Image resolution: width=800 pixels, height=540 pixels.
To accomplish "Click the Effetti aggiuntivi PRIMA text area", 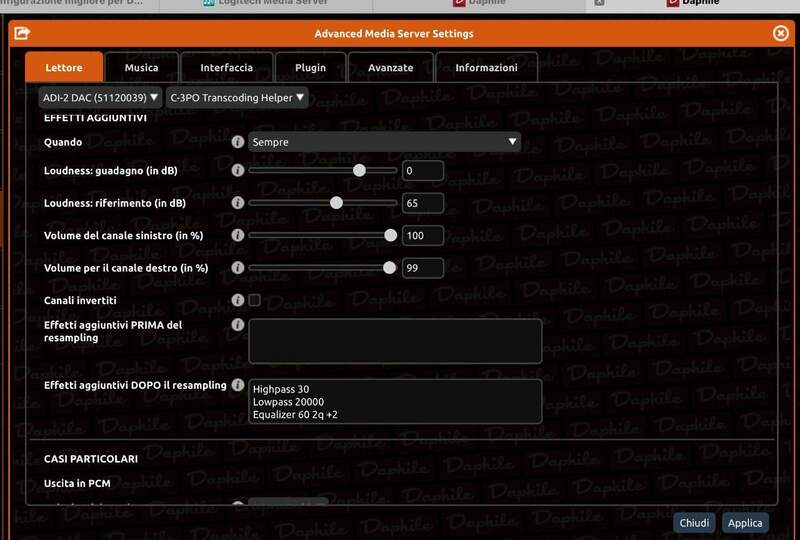I will coord(395,341).
